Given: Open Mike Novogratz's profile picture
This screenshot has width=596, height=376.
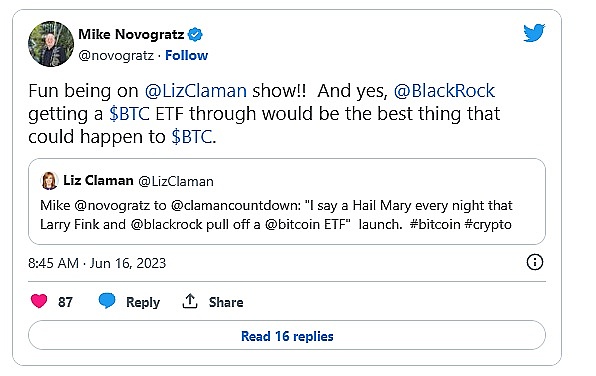Looking at the screenshot, I should [x=51, y=44].
